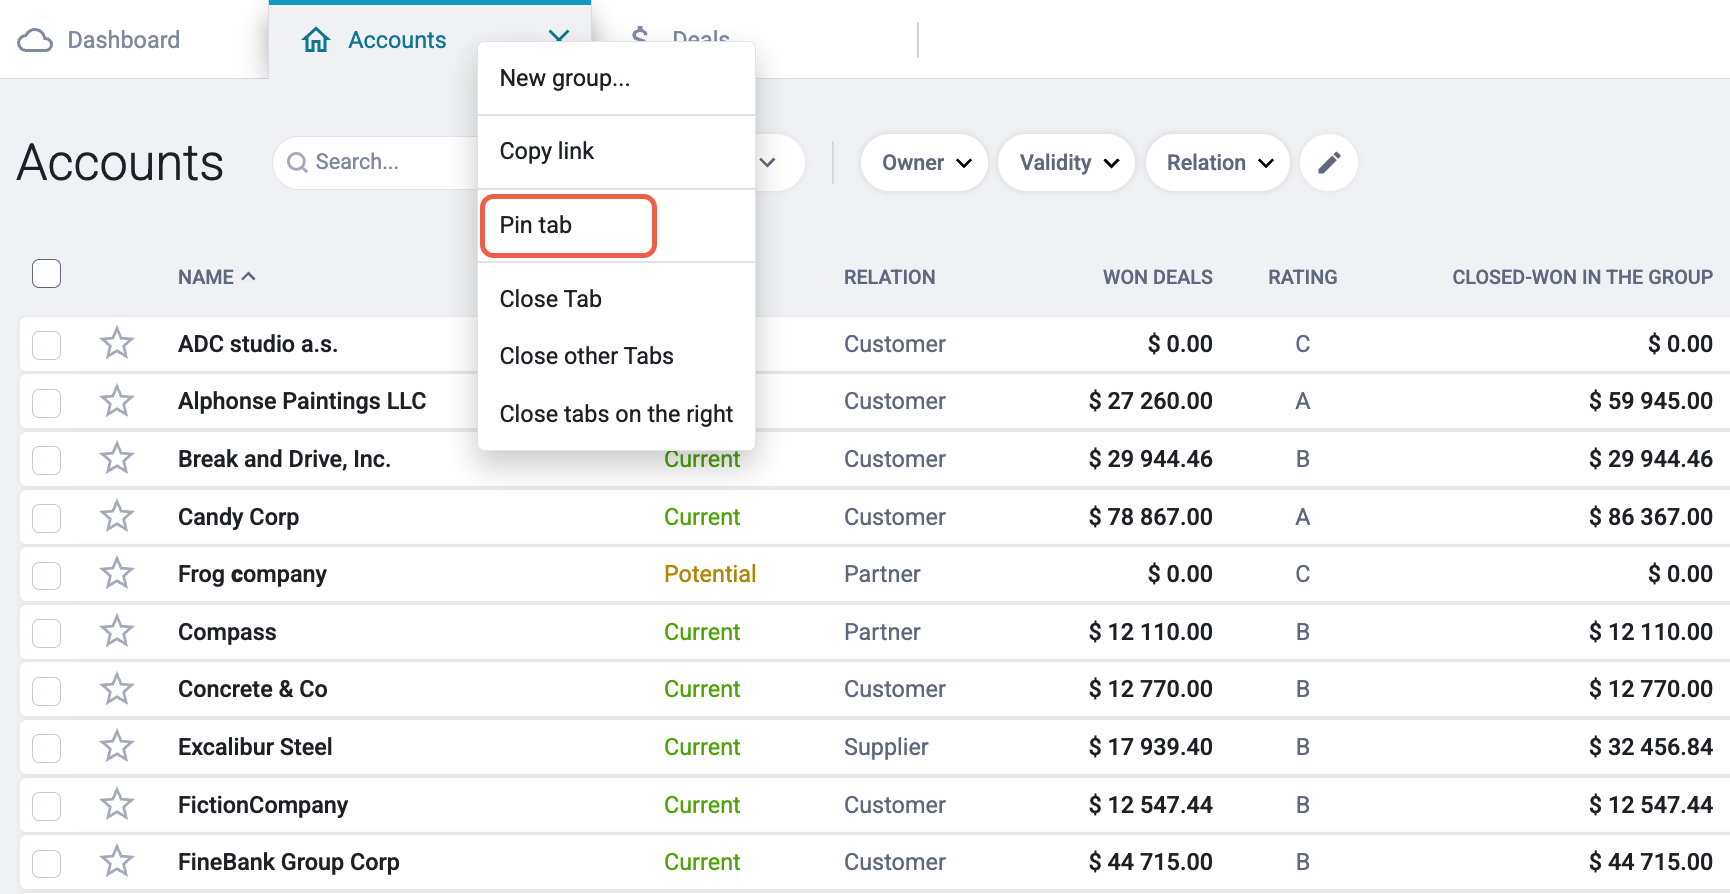Click the Accounts tab house icon
Viewport: 1730px width, 894px height.
(x=316, y=40)
